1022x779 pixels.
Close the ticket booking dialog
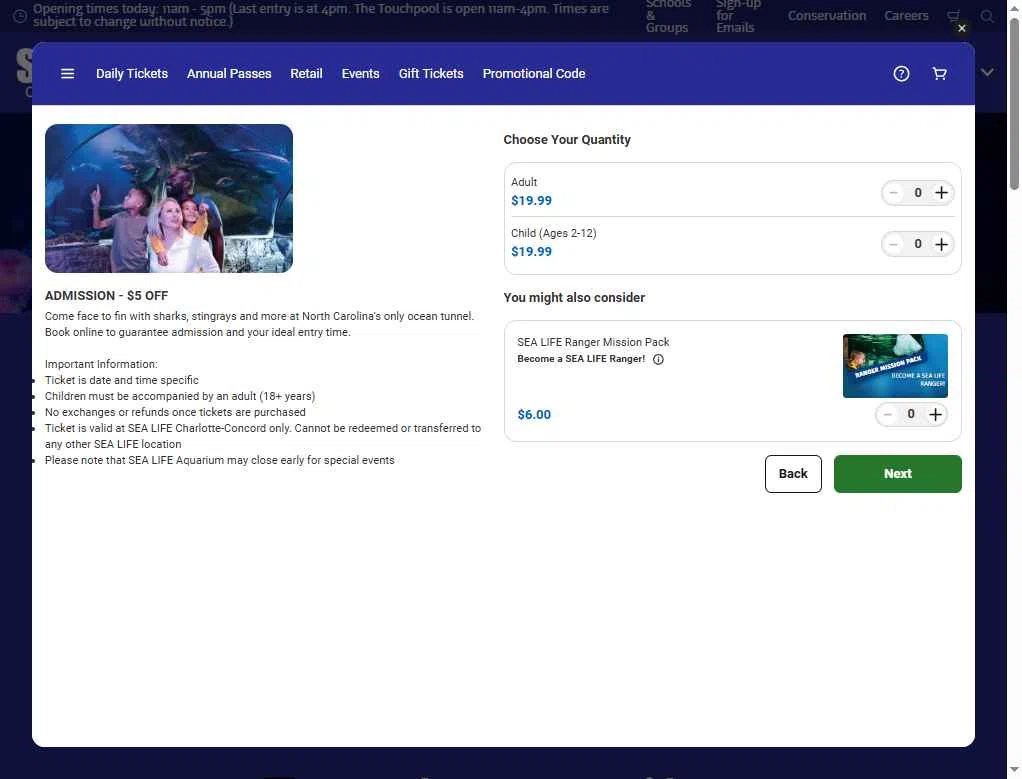tap(961, 28)
